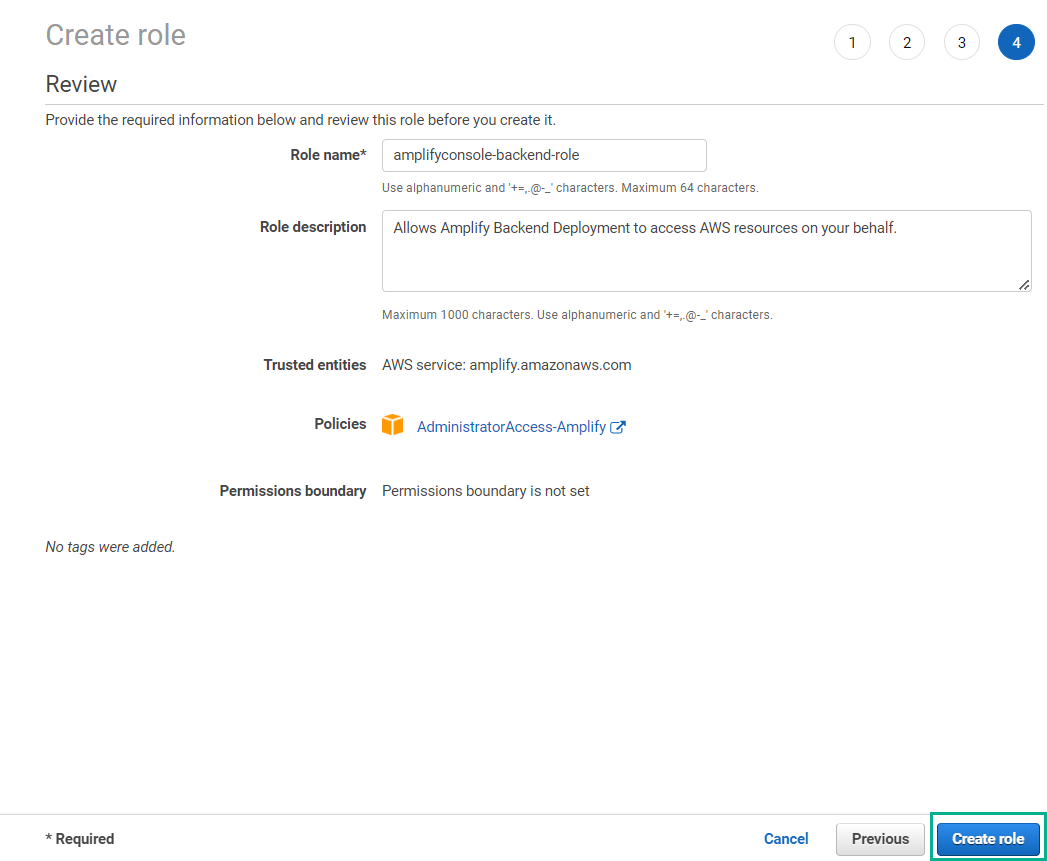Click the orange policy box icon
Image resolution: width=1047 pixels, height=861 pixels.
tap(393, 425)
